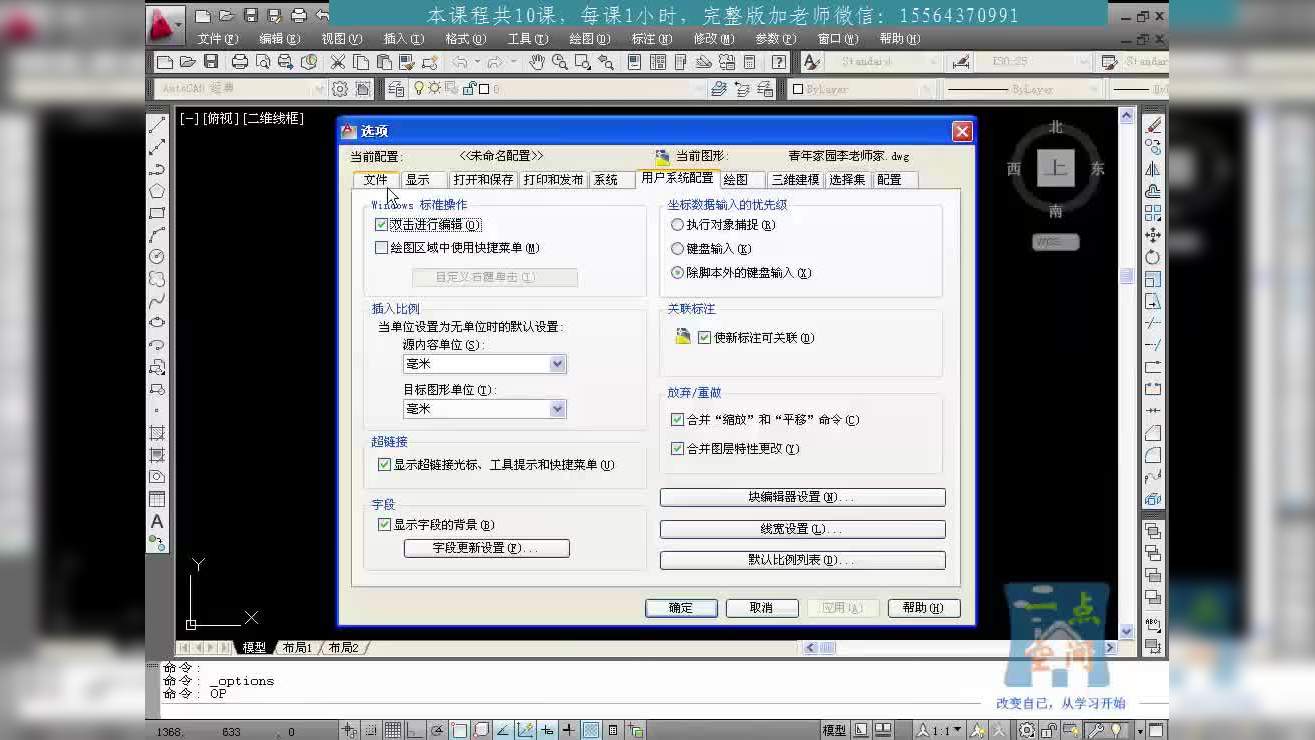1315x740 pixels.
Task: Switch to the 显示 tab in Options
Action: pyautogui.click(x=420, y=179)
